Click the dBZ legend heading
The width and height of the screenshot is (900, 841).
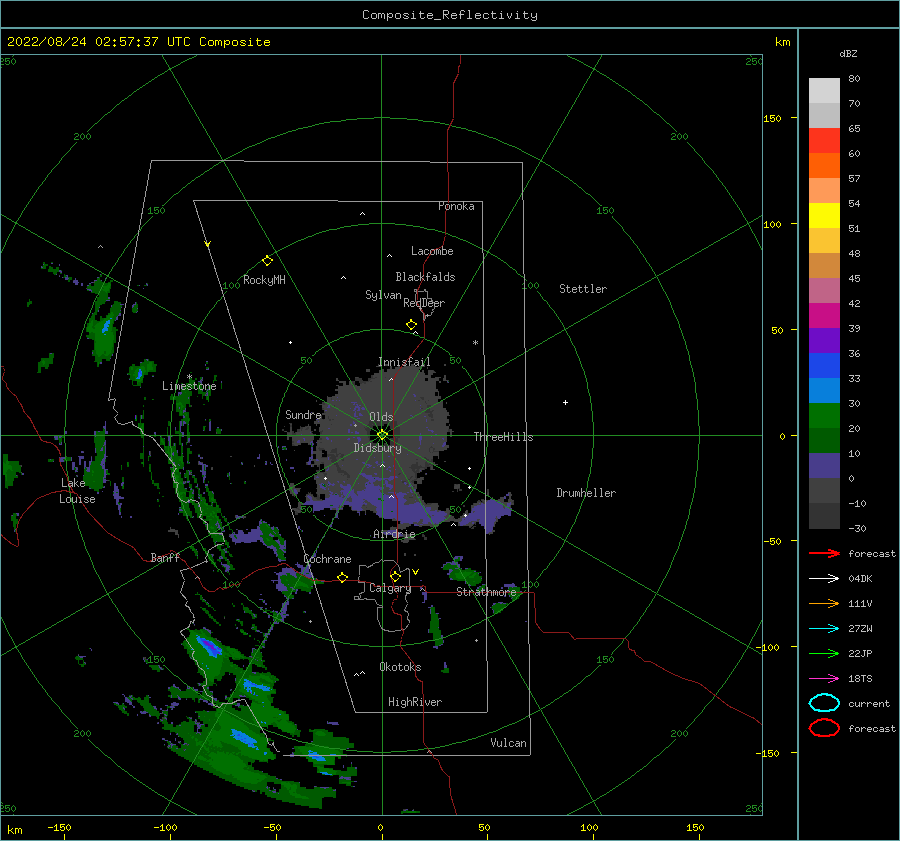point(848,53)
